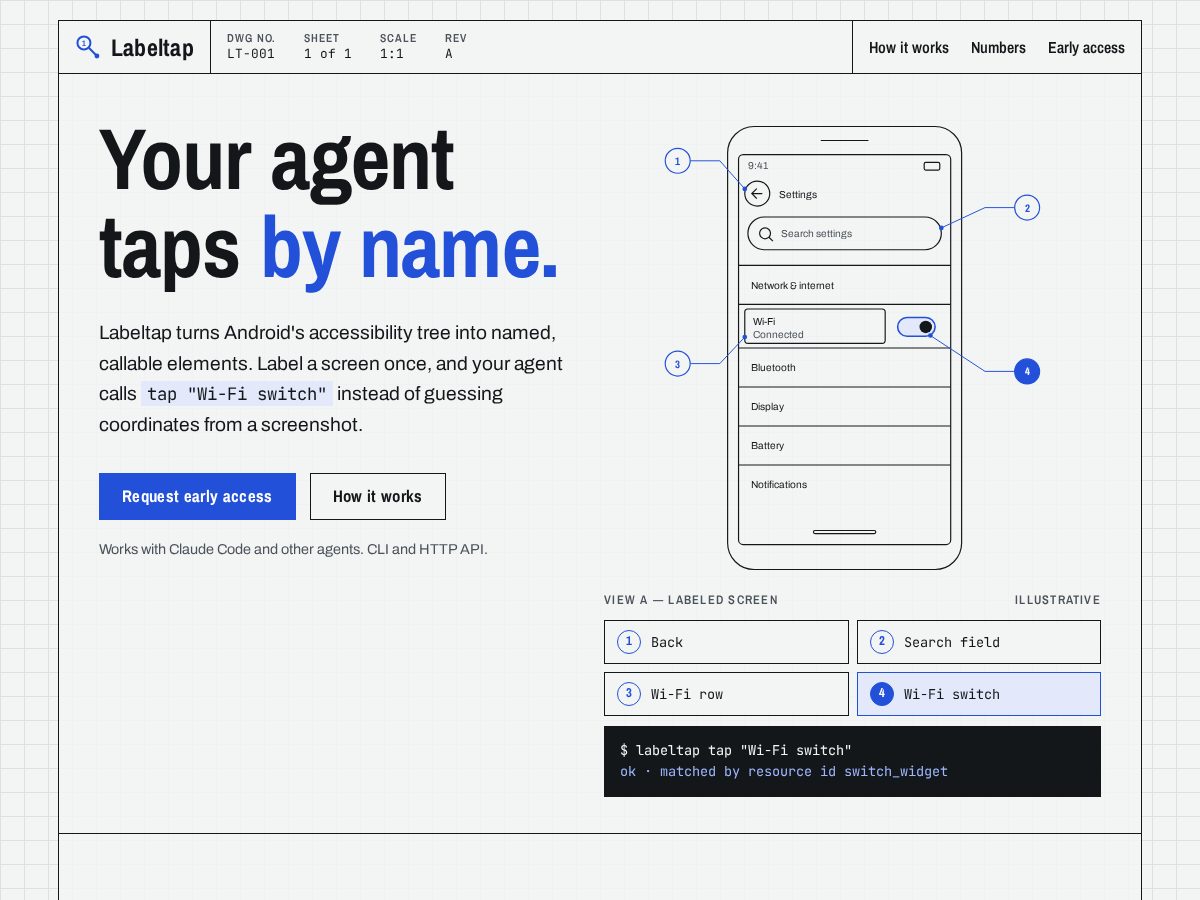Click the 9:41 time in the phone mockup
The image size is (1200, 900).
point(758,166)
